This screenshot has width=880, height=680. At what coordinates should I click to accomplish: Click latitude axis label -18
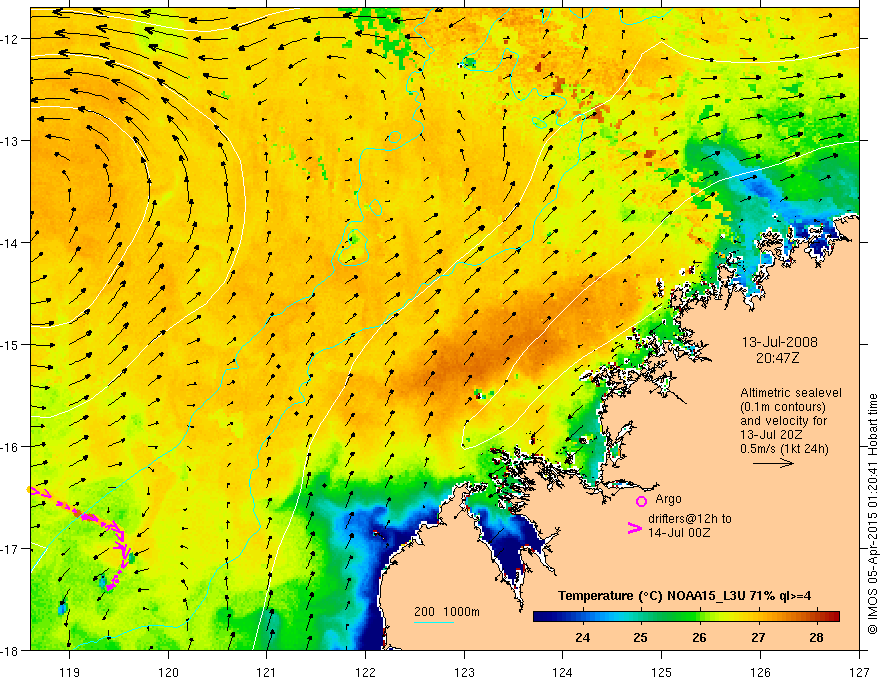(10, 650)
